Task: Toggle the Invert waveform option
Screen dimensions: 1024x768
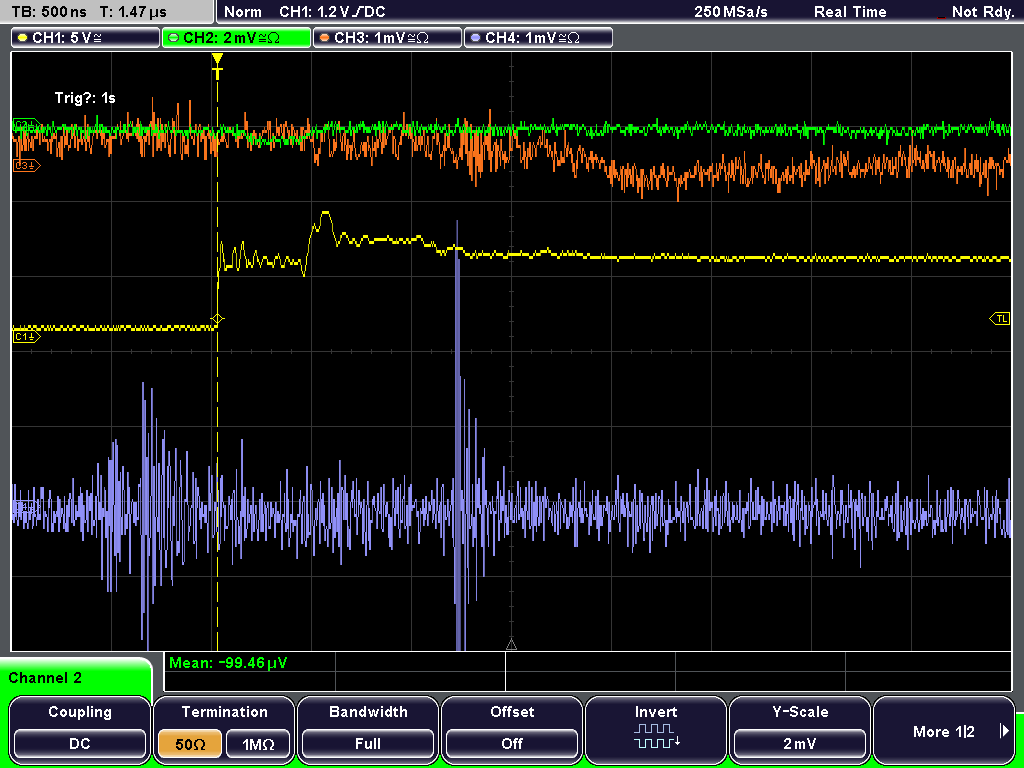Action: point(656,729)
